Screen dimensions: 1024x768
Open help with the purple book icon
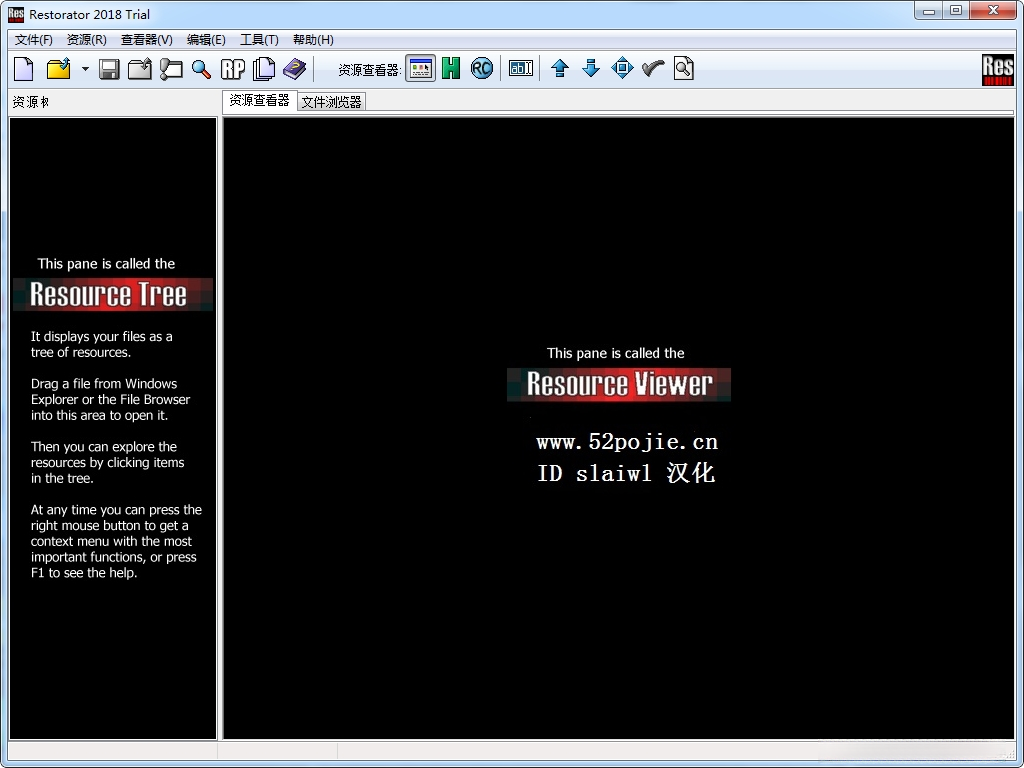[x=295, y=69]
